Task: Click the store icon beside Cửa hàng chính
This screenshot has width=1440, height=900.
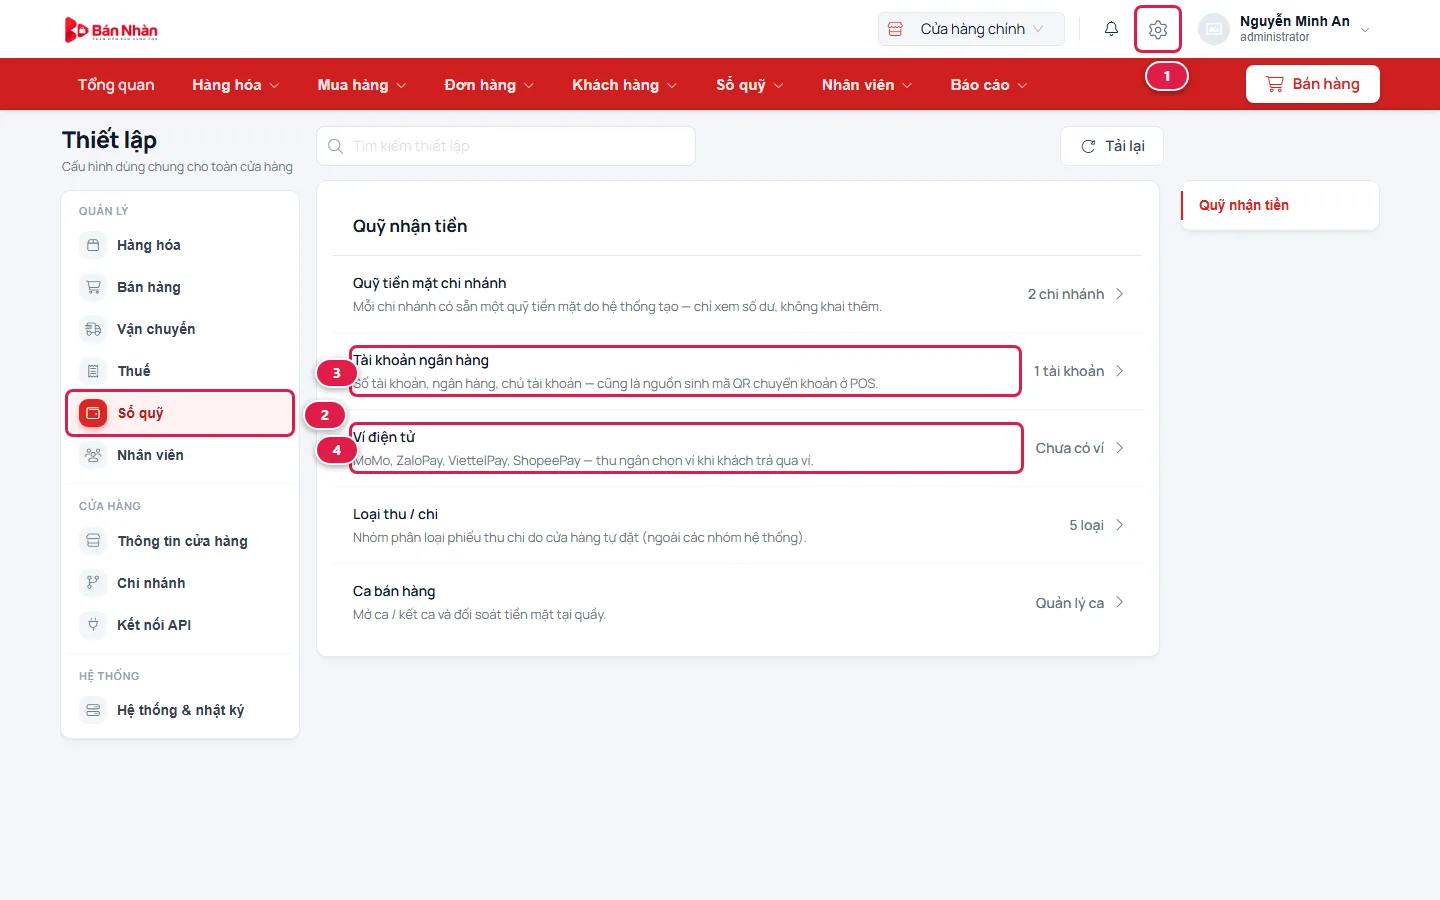Action: pyautogui.click(x=895, y=29)
